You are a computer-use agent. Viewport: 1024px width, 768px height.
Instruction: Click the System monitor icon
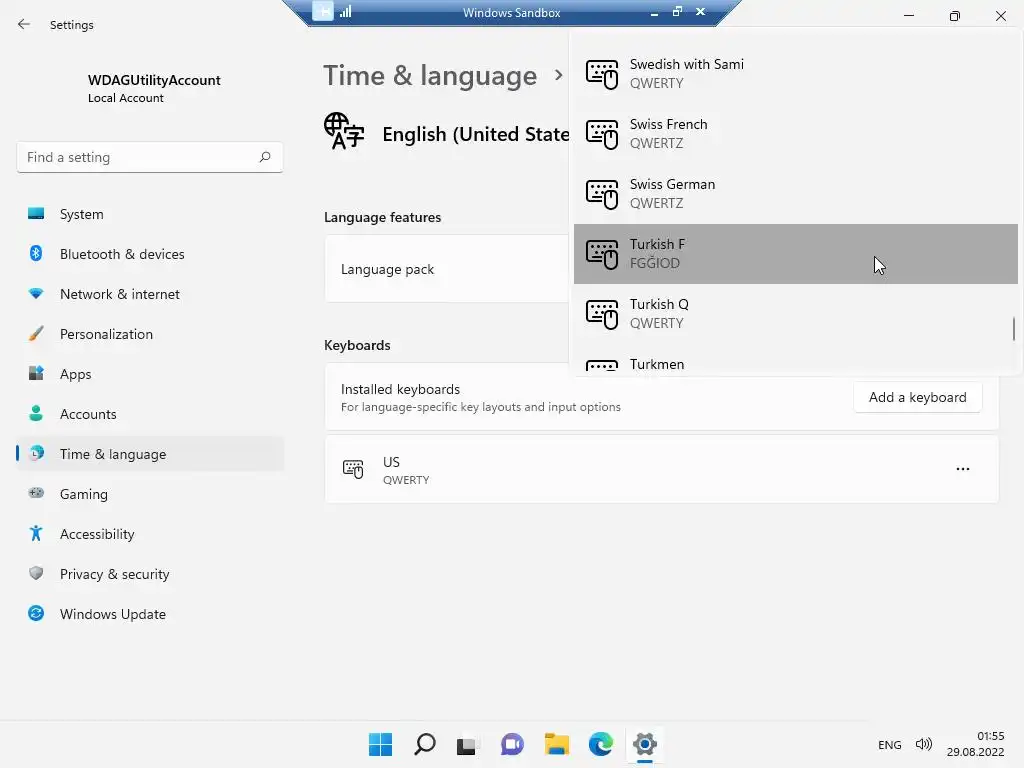(36, 214)
